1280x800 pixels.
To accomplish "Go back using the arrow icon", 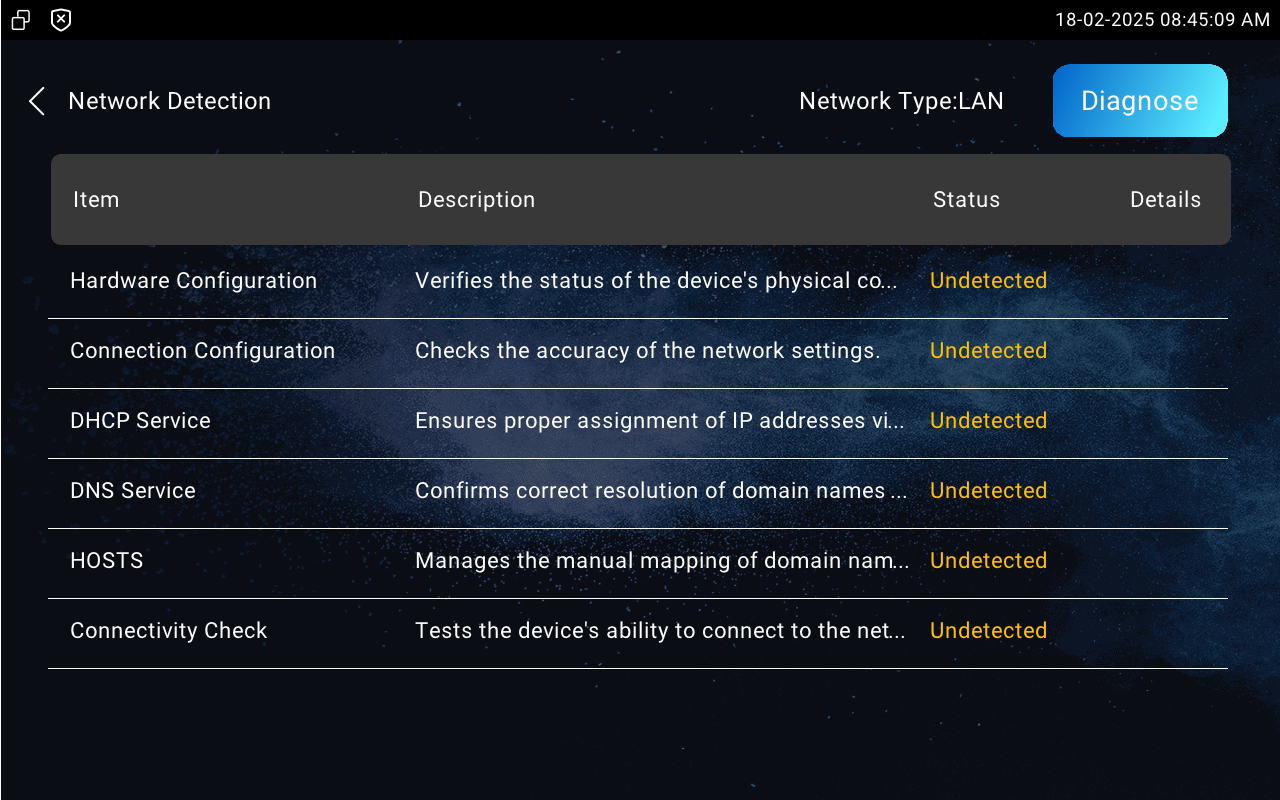I will click(37, 101).
